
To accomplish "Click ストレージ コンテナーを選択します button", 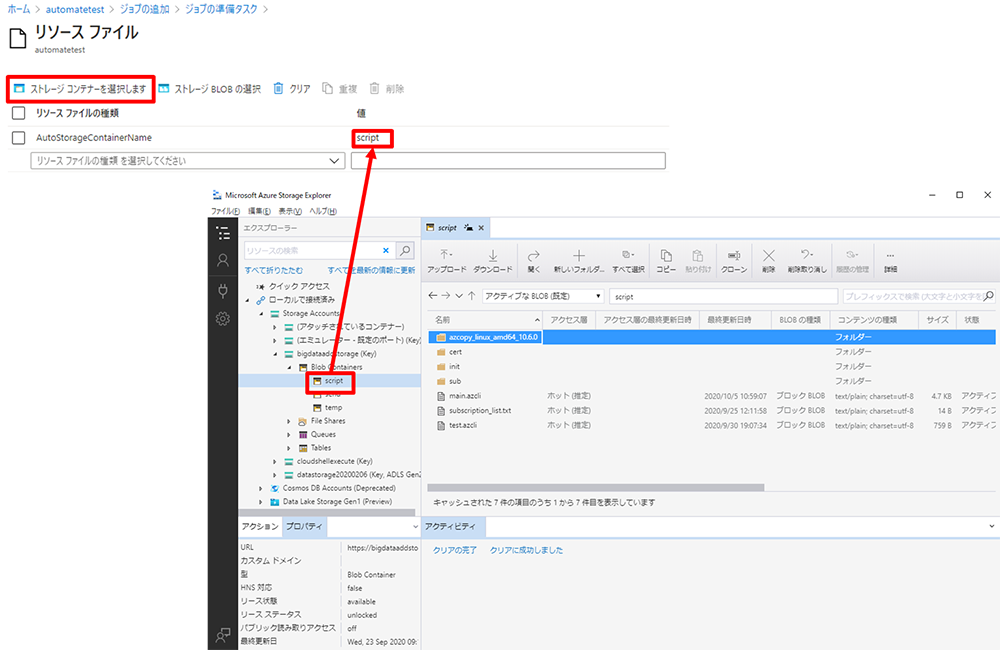I will (80, 89).
